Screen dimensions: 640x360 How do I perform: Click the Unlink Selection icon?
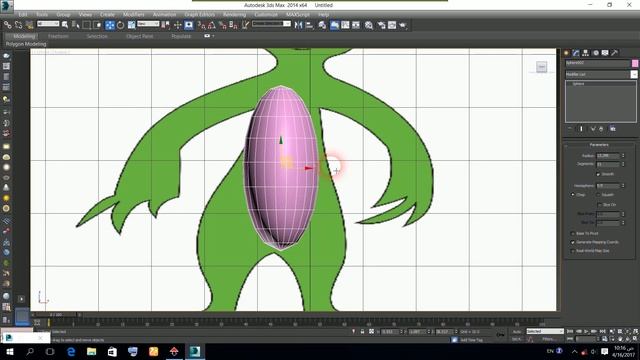(x=18, y=25)
